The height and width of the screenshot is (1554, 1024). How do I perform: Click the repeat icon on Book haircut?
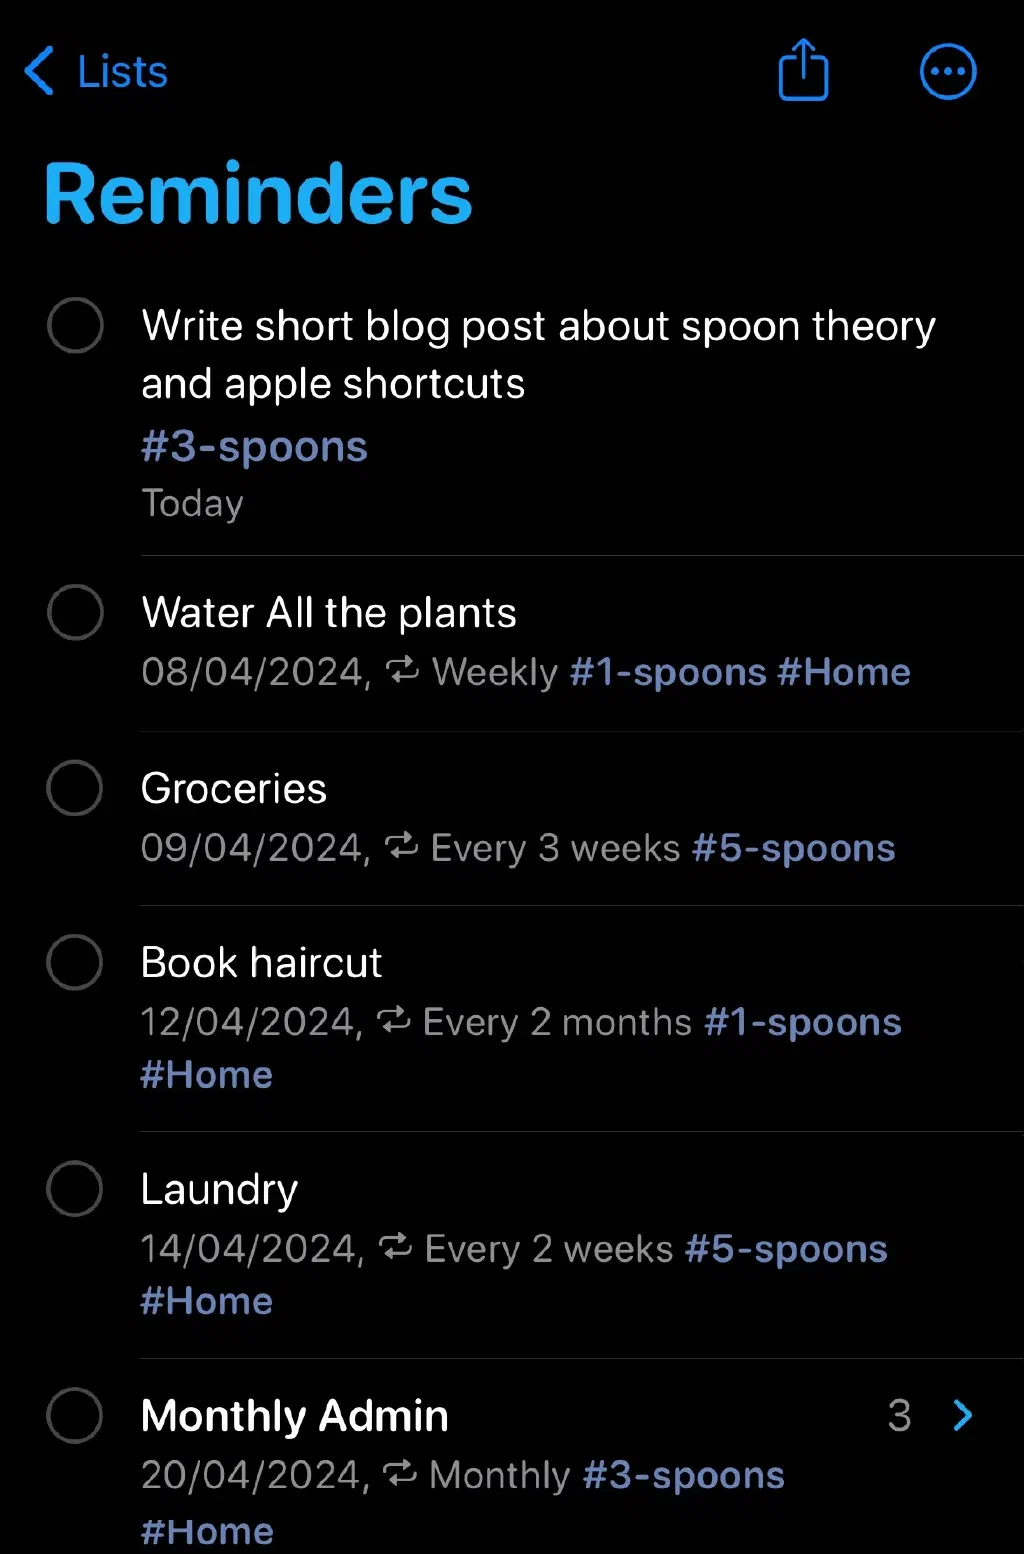(393, 1020)
